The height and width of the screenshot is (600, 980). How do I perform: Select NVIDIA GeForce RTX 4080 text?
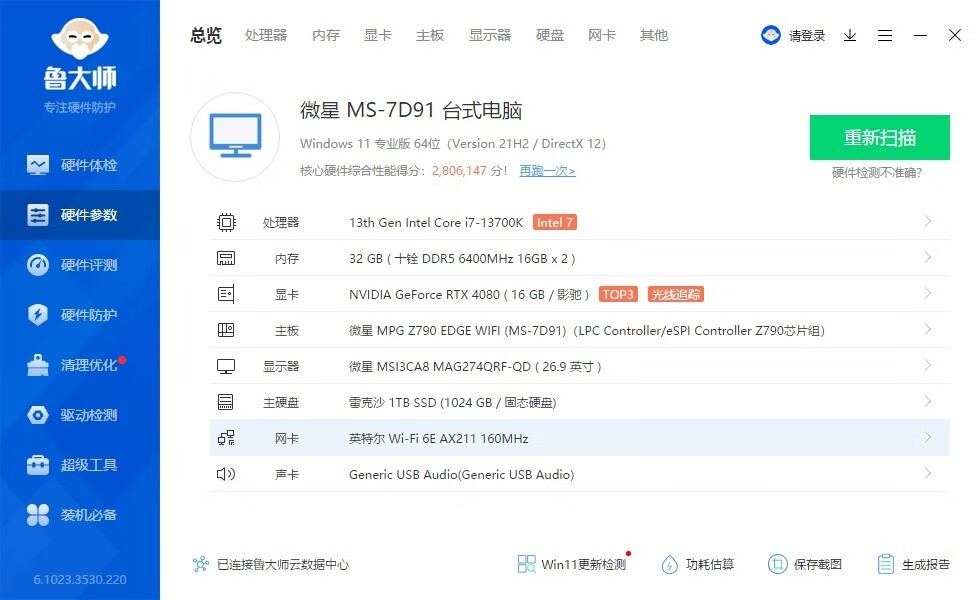pyautogui.click(x=424, y=294)
